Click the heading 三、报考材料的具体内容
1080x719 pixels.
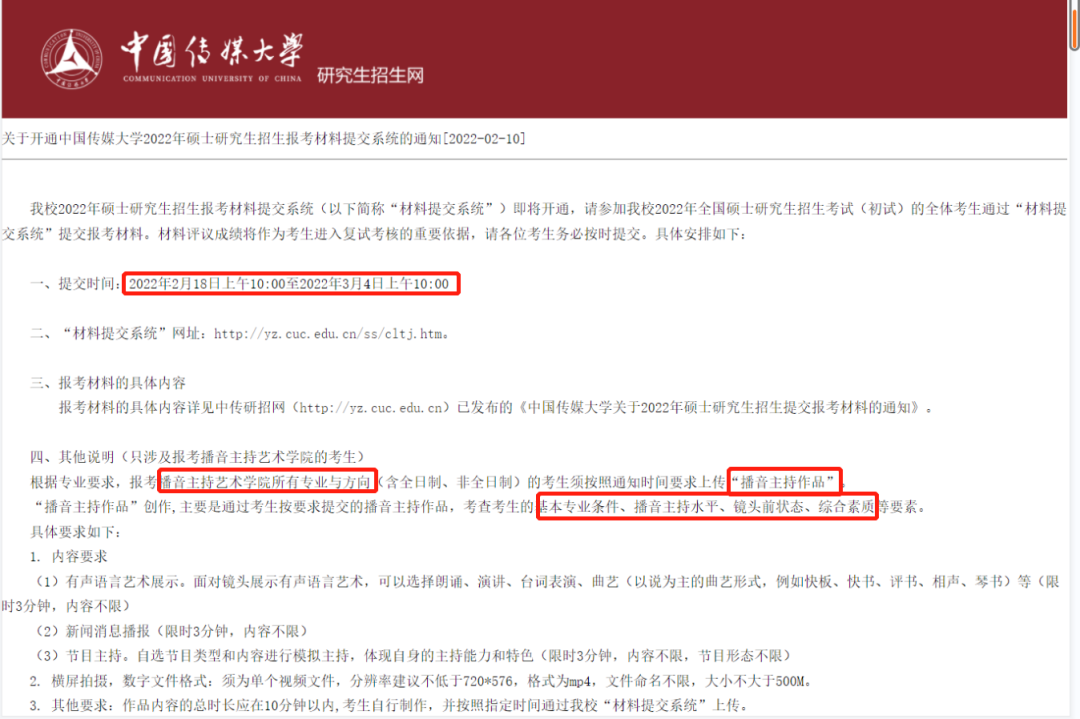pos(108,383)
